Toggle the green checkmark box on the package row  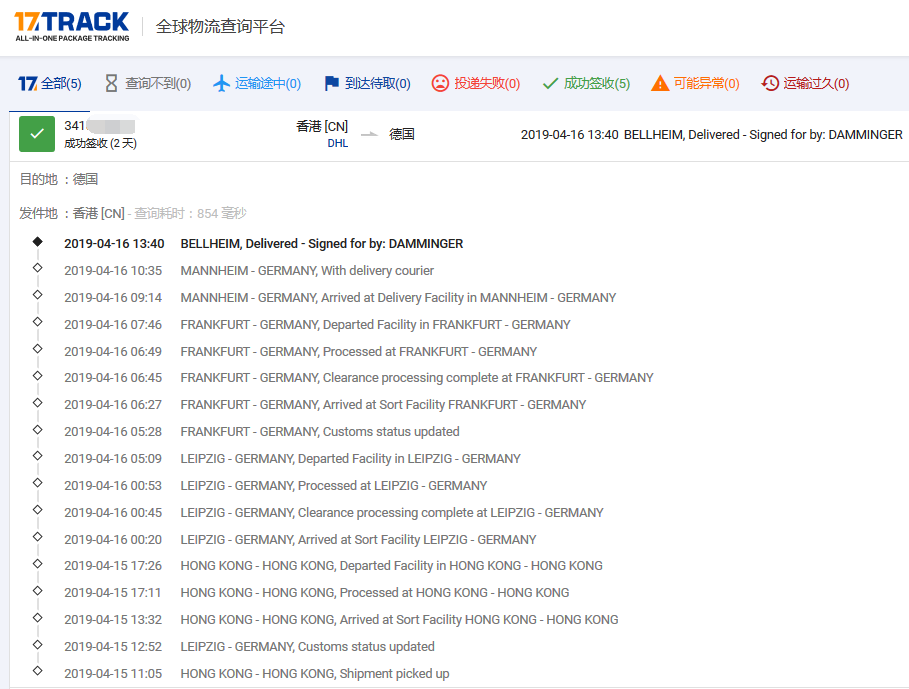(37, 134)
